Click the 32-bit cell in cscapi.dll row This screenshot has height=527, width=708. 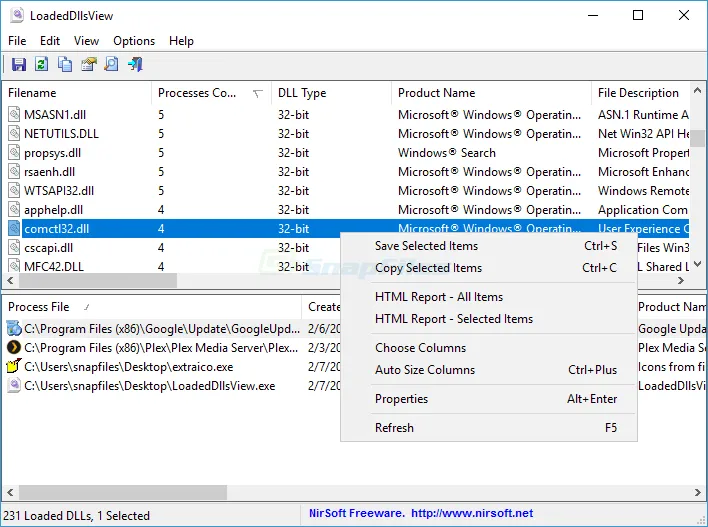pos(293,247)
